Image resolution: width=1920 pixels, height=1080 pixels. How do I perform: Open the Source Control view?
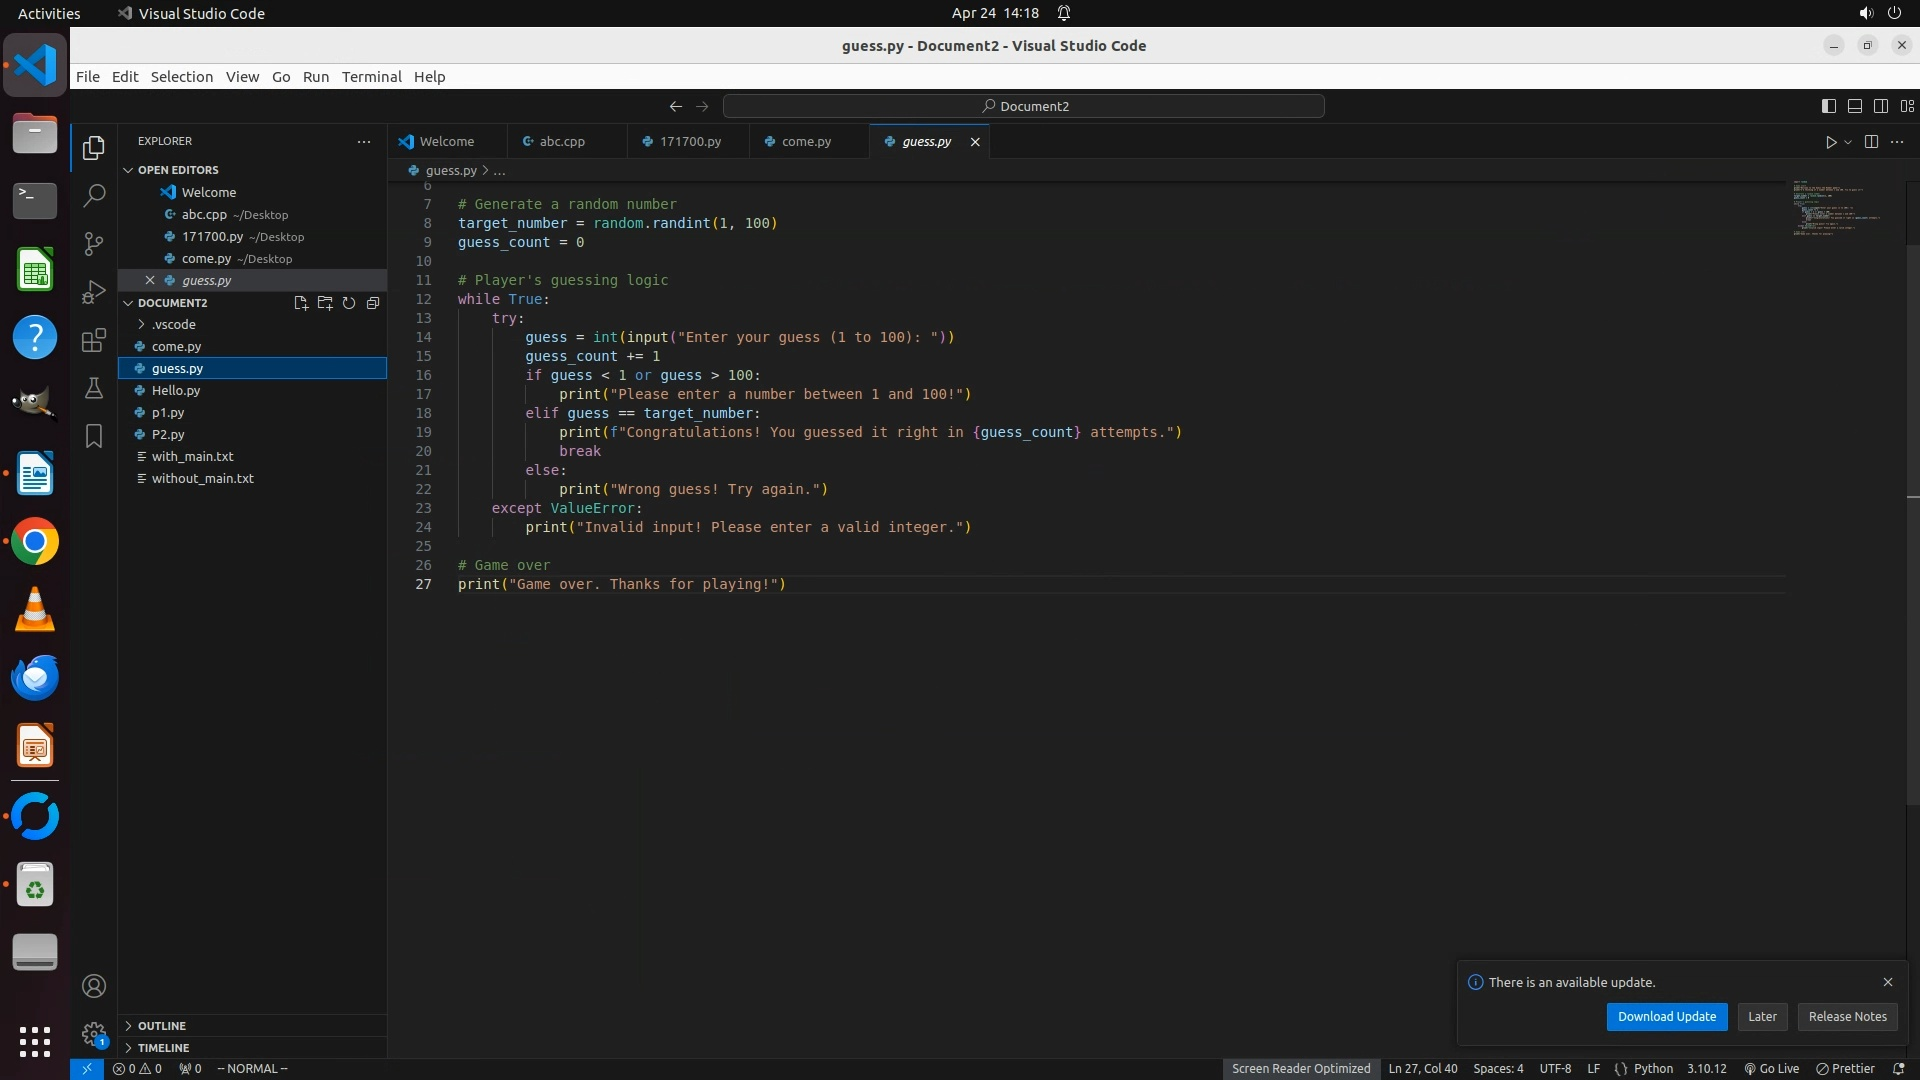94,244
